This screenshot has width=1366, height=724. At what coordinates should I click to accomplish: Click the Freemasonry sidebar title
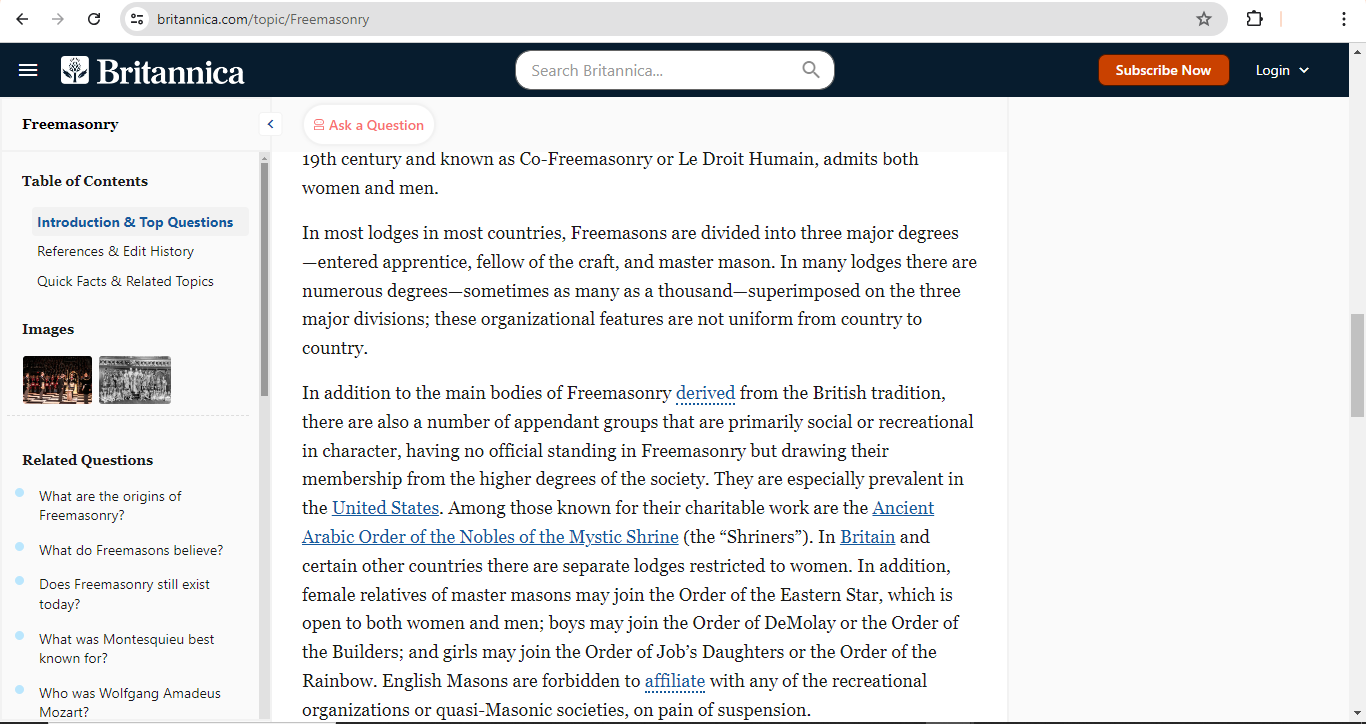pos(70,124)
